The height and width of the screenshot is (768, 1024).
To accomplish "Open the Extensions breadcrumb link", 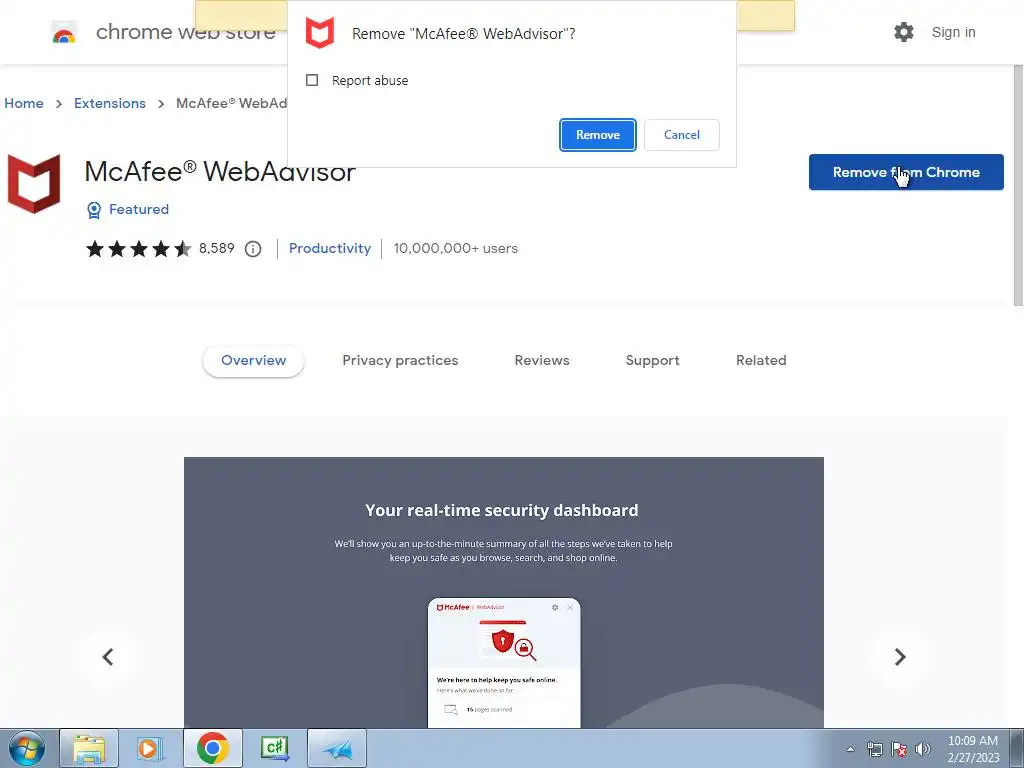I will click(110, 103).
